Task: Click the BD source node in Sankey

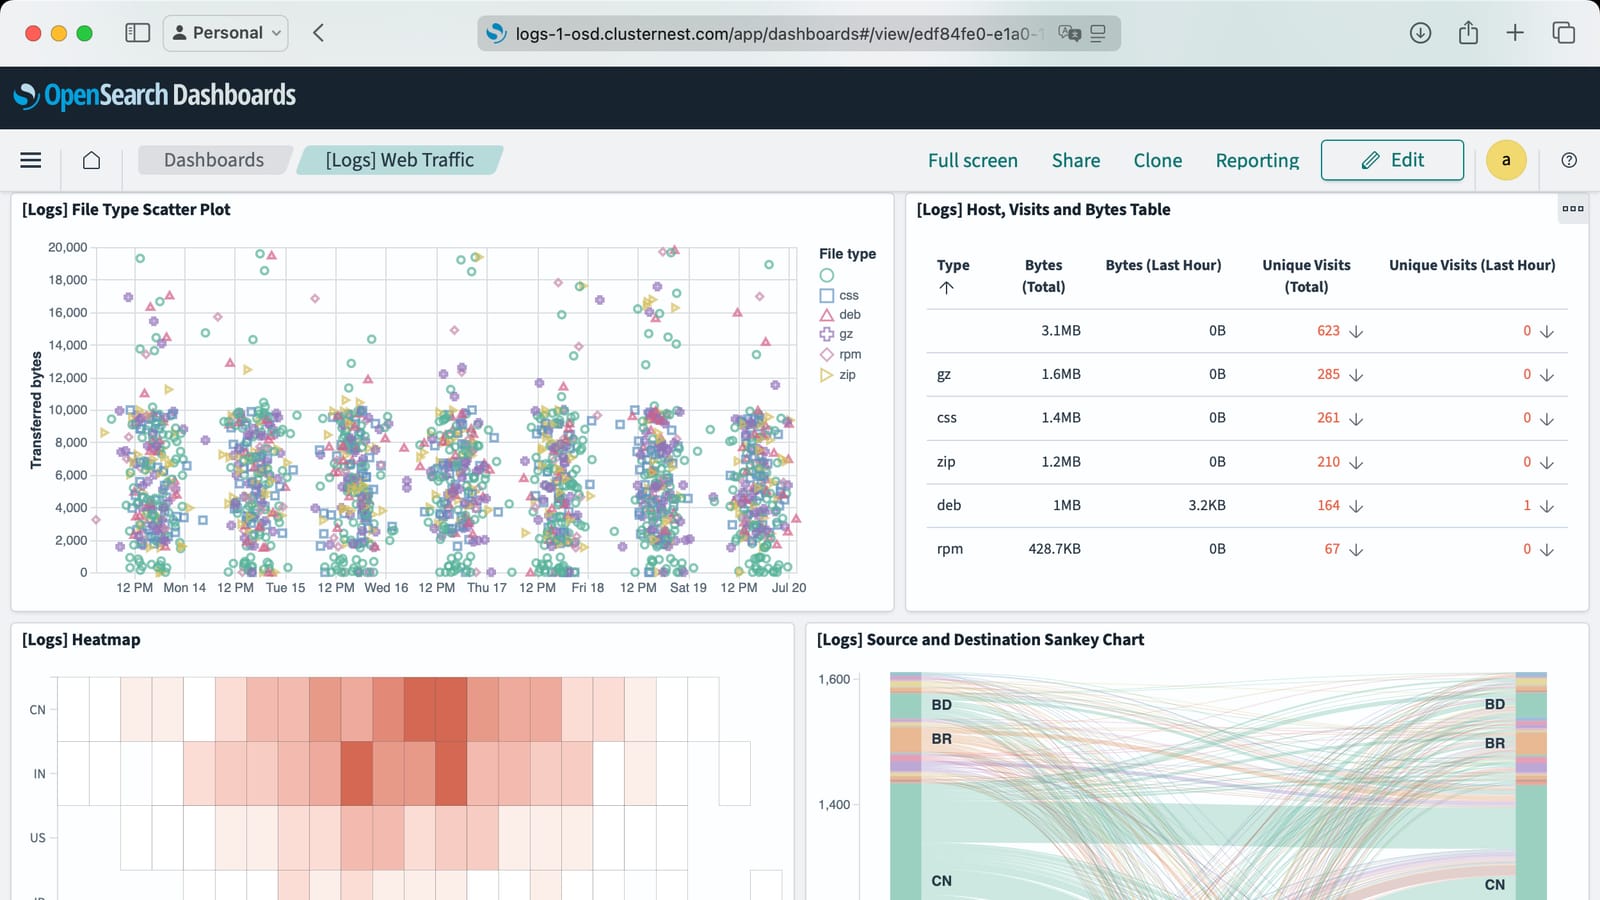Action: [x=906, y=705]
